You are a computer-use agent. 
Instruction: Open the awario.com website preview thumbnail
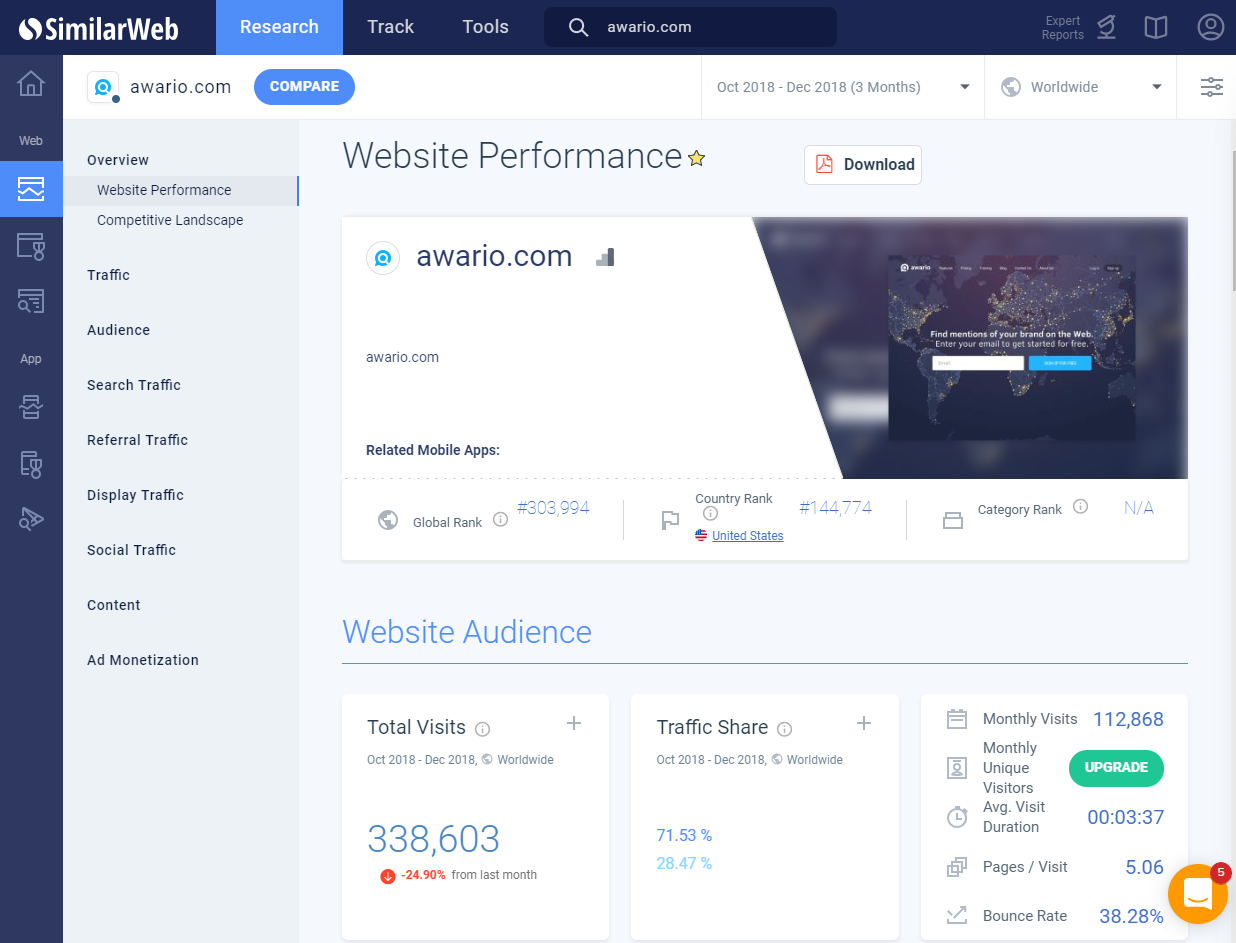[x=1011, y=348]
